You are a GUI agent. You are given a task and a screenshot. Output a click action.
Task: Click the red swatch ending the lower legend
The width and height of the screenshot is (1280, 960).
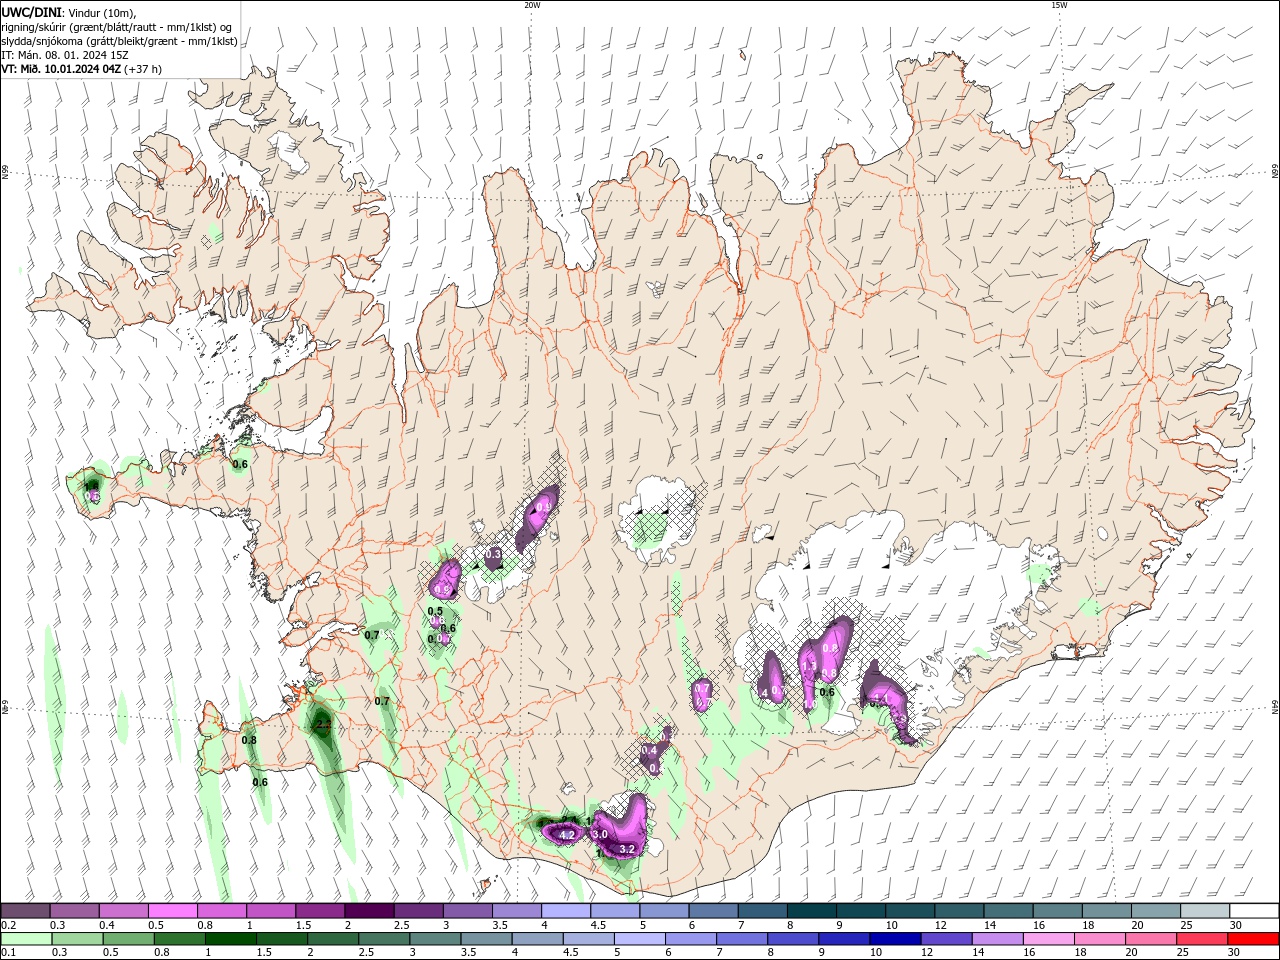tap(1253, 940)
